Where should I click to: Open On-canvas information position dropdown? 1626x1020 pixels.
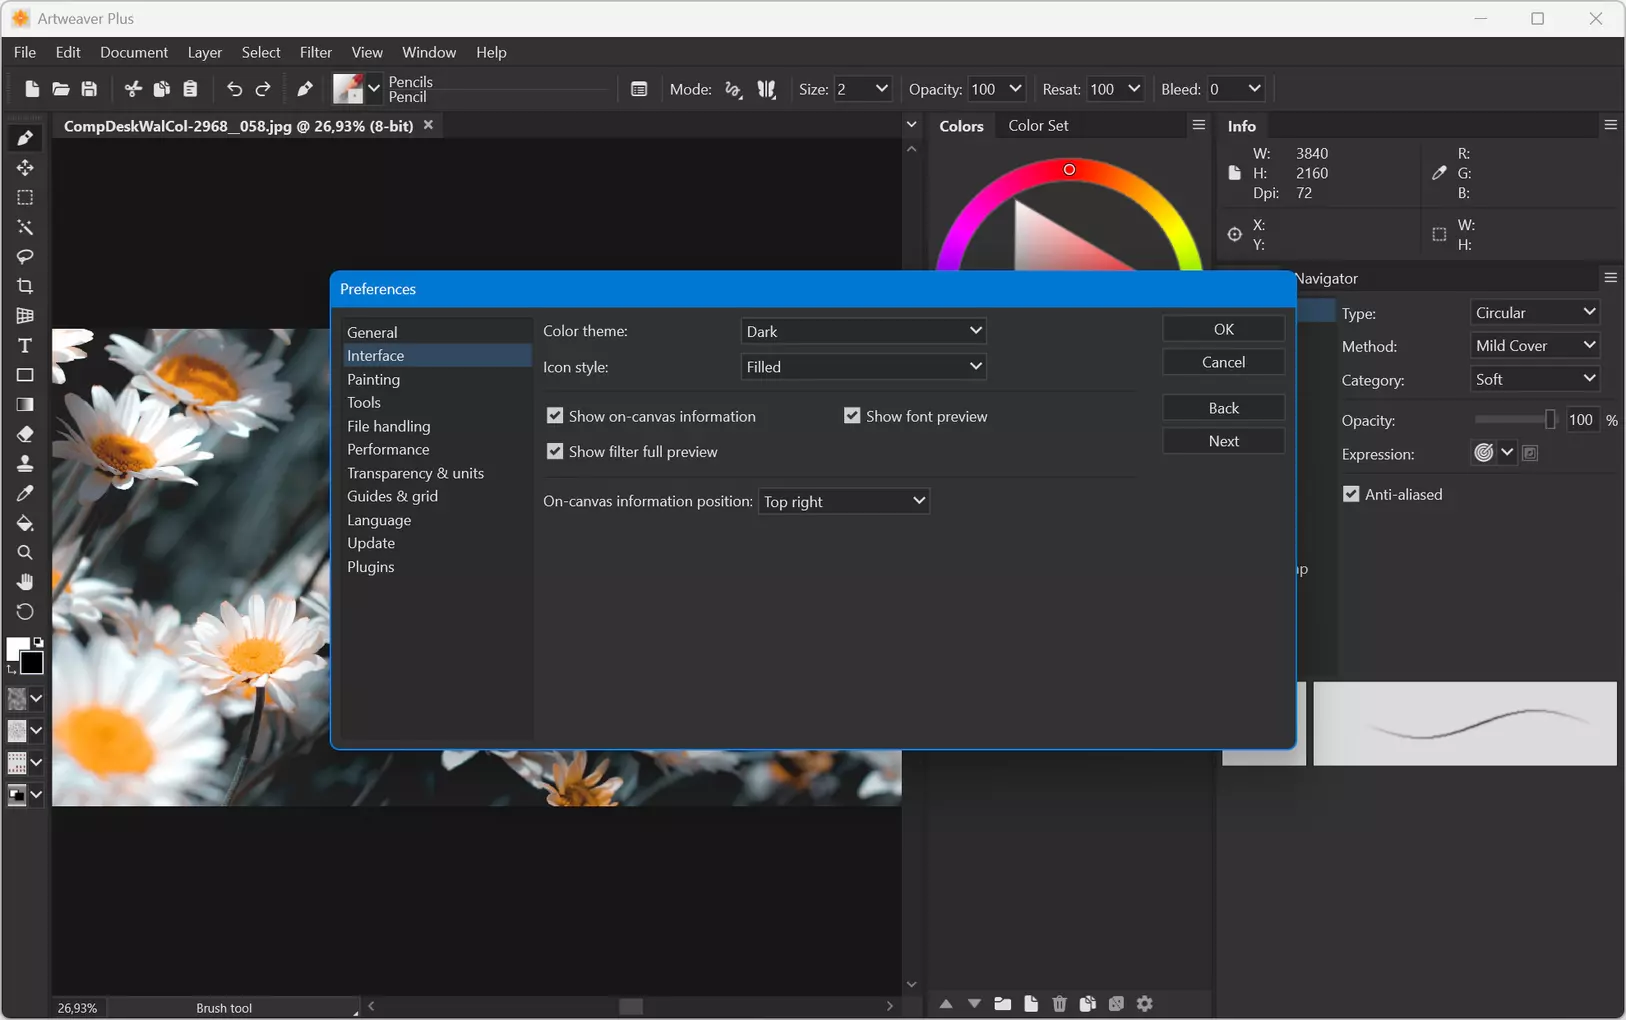click(844, 501)
